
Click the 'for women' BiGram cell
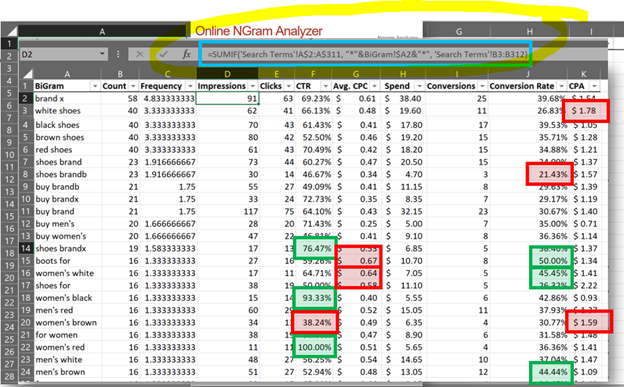click(66, 335)
